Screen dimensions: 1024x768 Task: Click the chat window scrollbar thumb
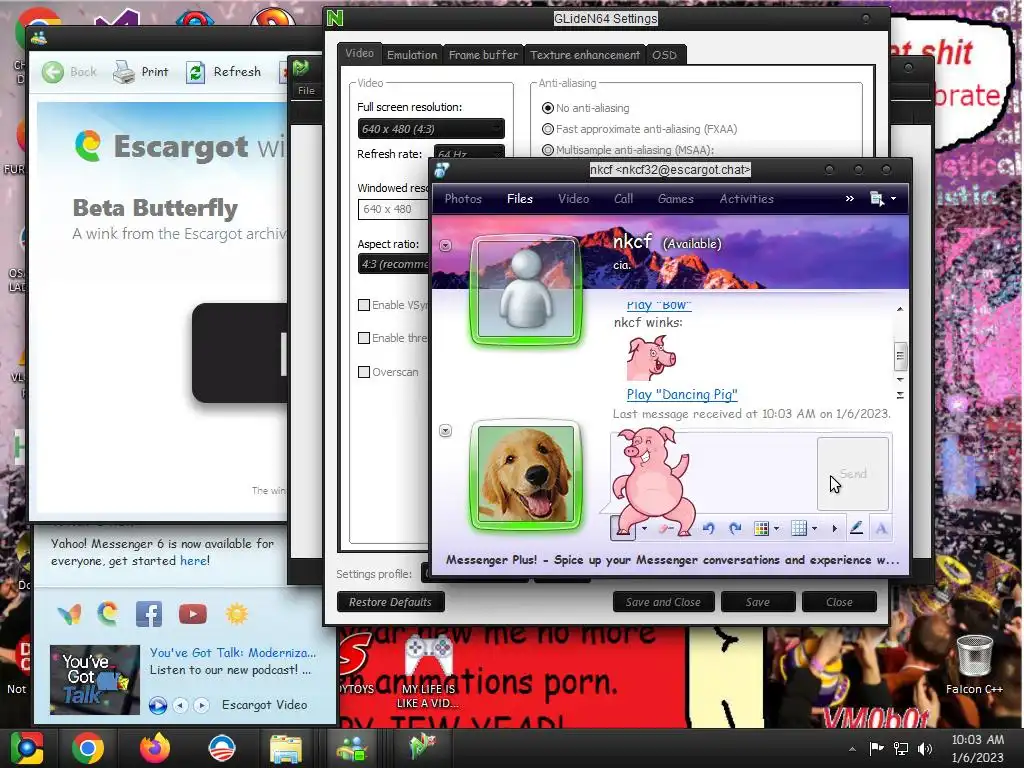pyautogui.click(x=900, y=356)
